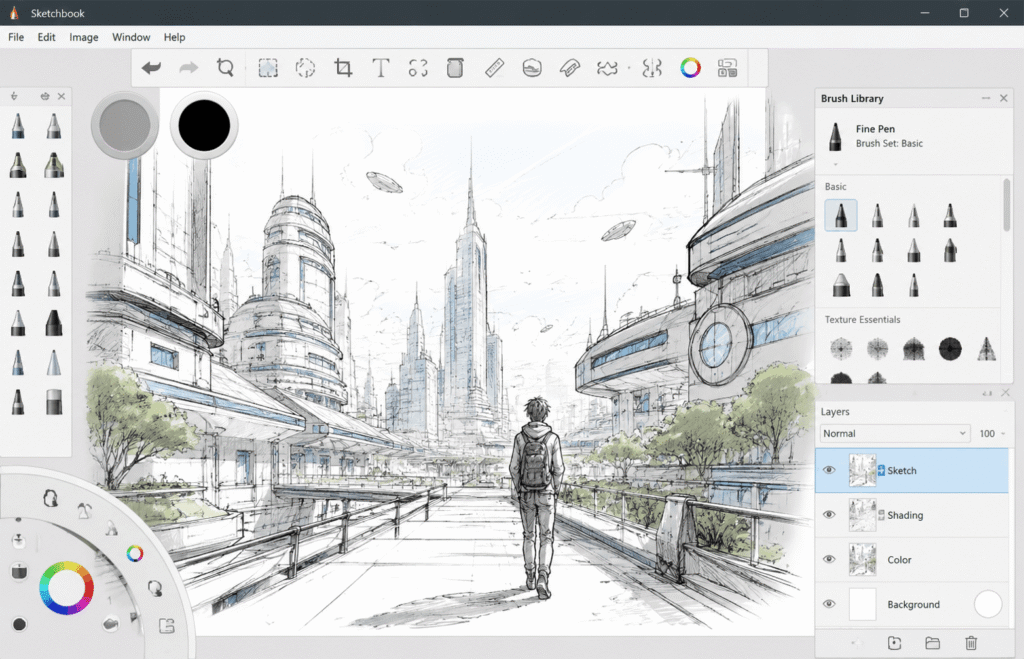Select the Lasso/Transform tool in the toolbar

click(x=225, y=67)
